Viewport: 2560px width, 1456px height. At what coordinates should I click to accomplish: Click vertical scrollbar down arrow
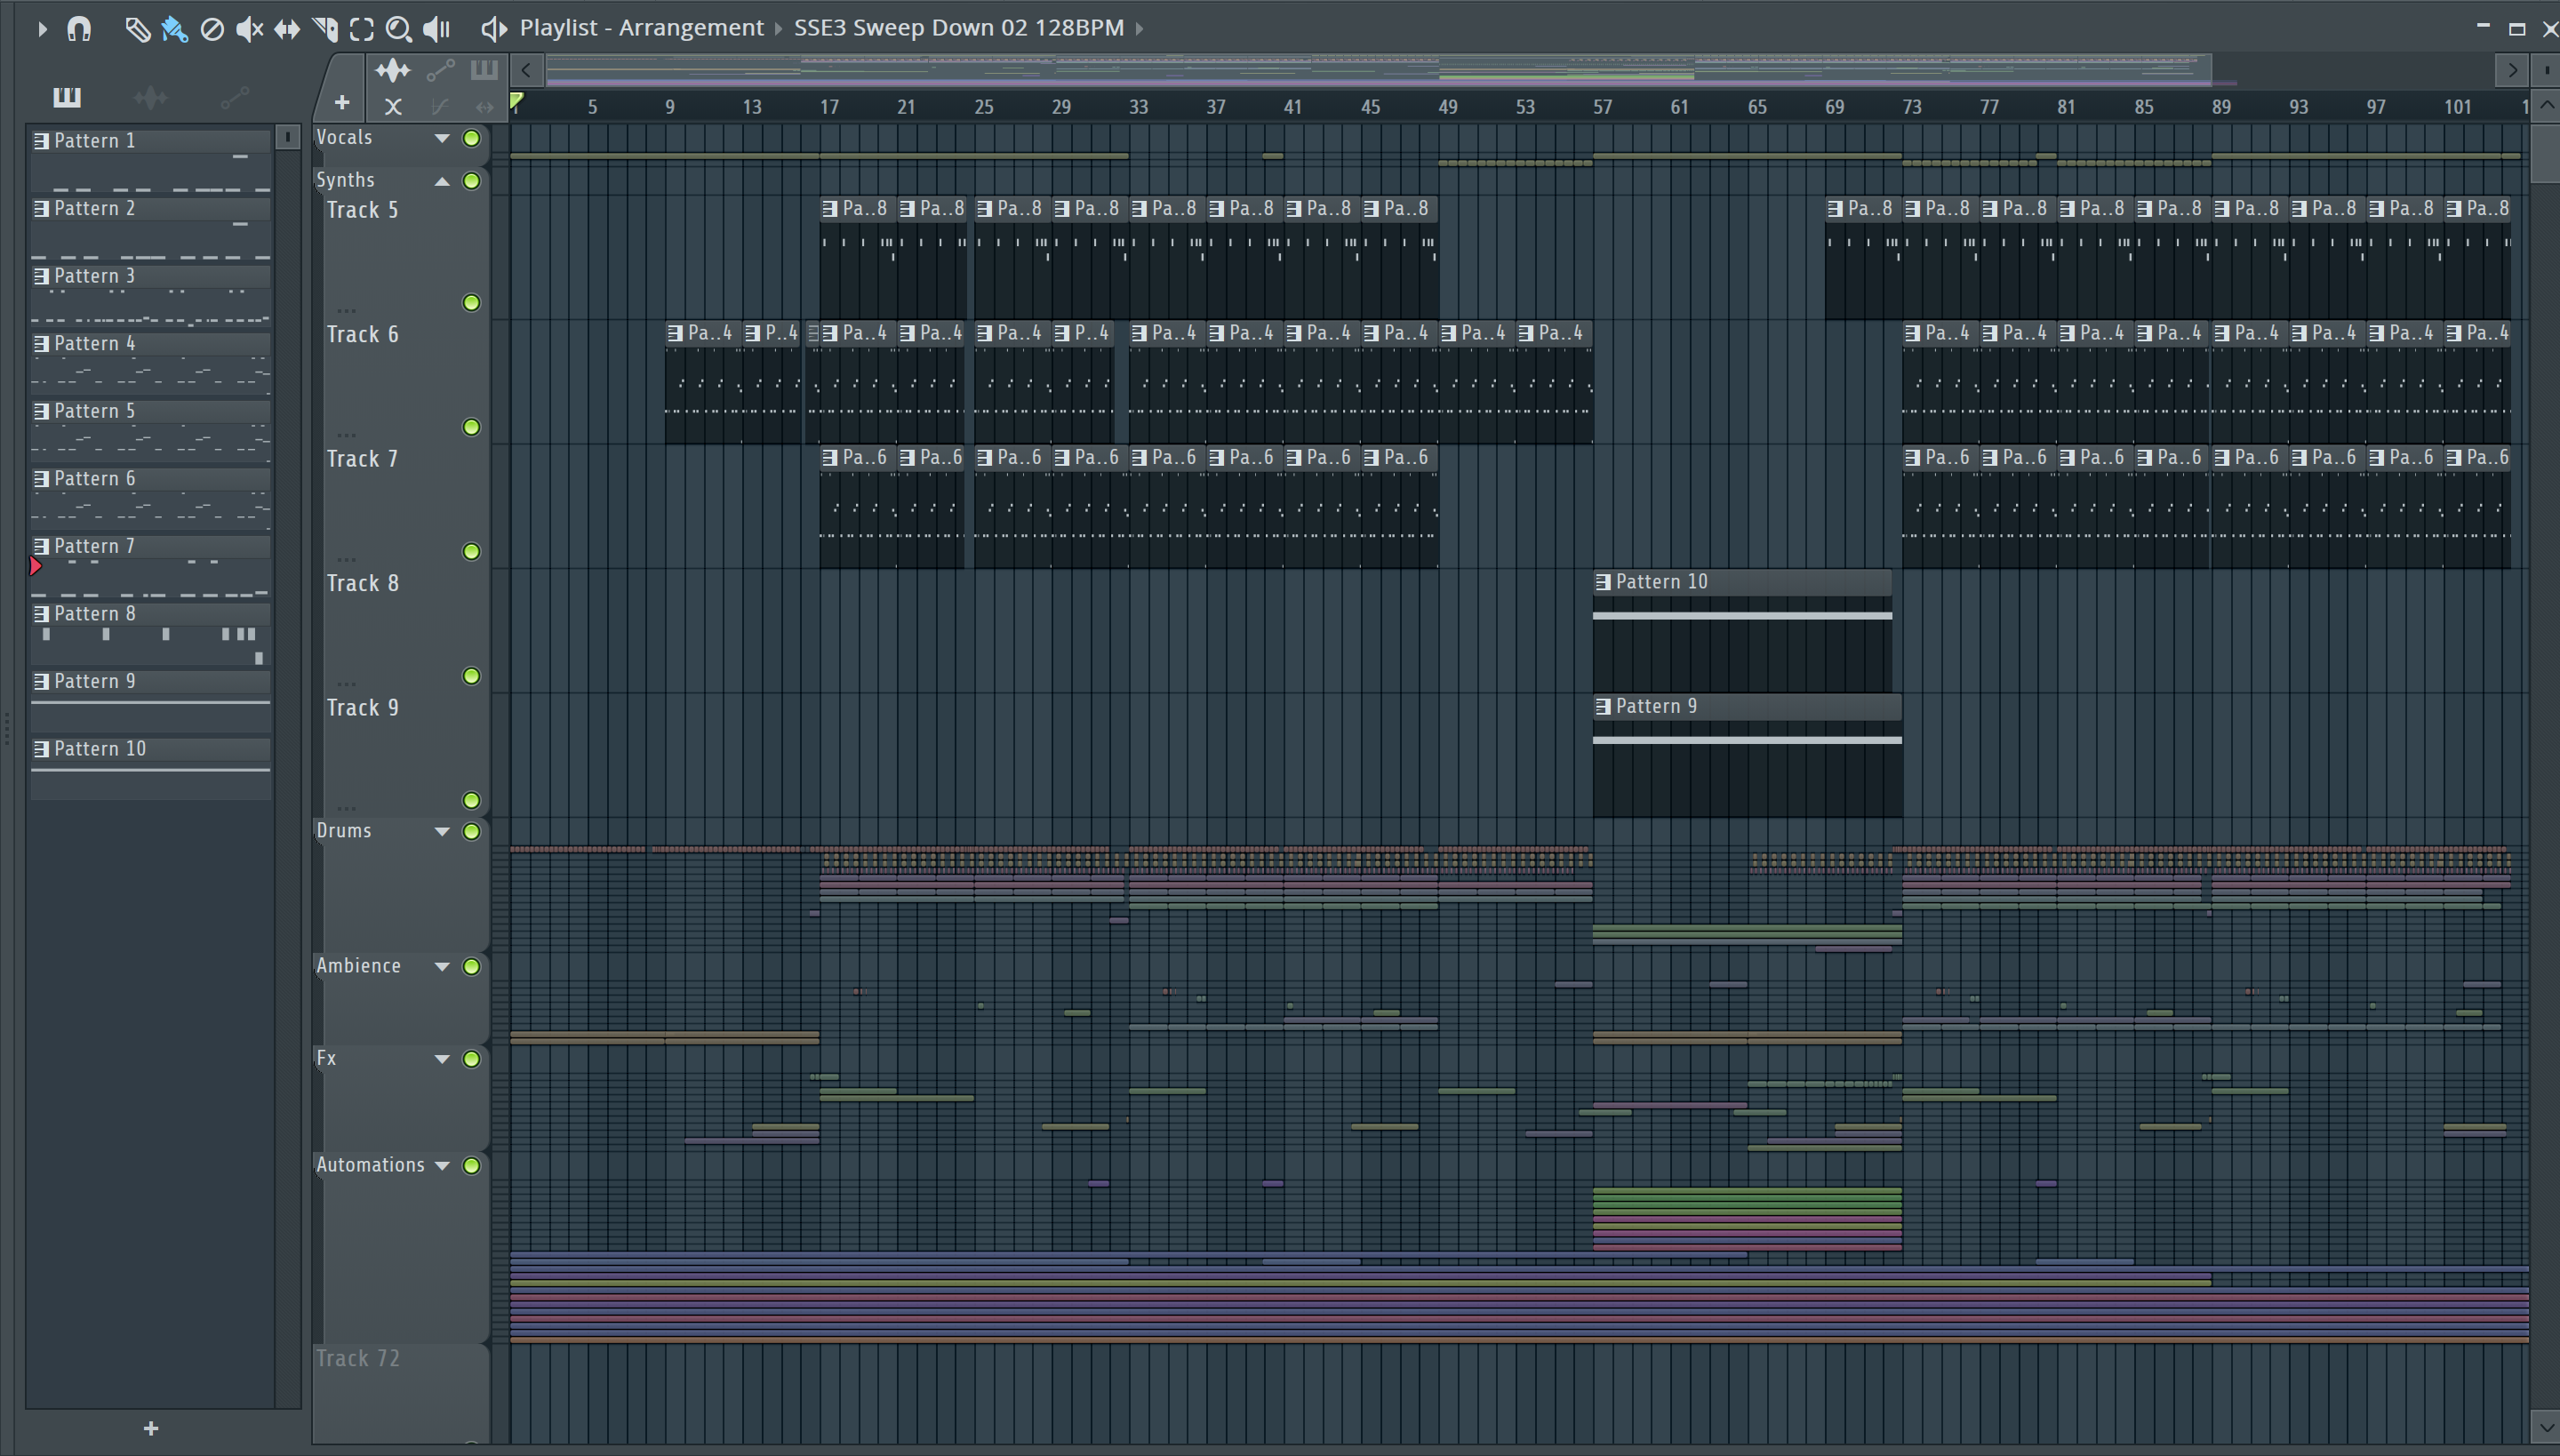tap(2546, 1428)
